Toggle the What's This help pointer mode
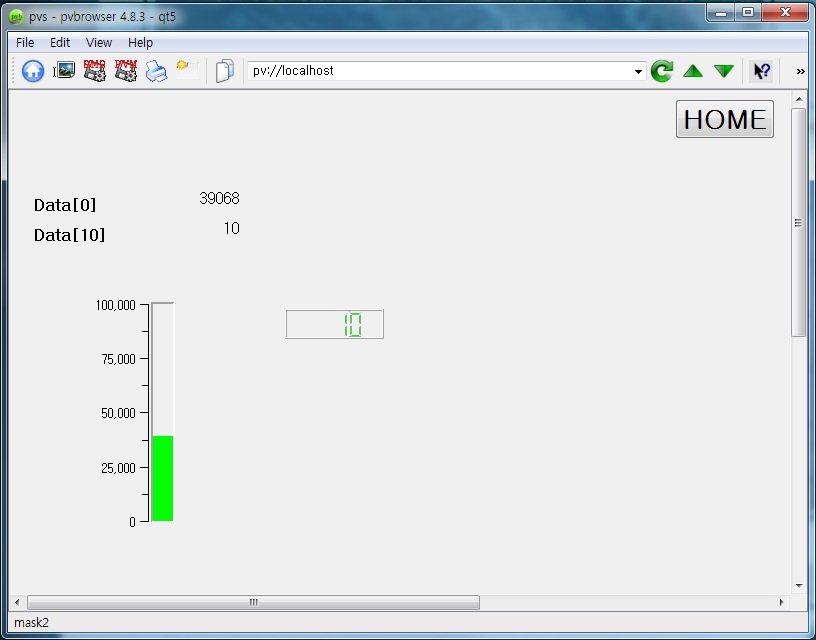Image resolution: width=816 pixels, height=640 pixels. 760,70
